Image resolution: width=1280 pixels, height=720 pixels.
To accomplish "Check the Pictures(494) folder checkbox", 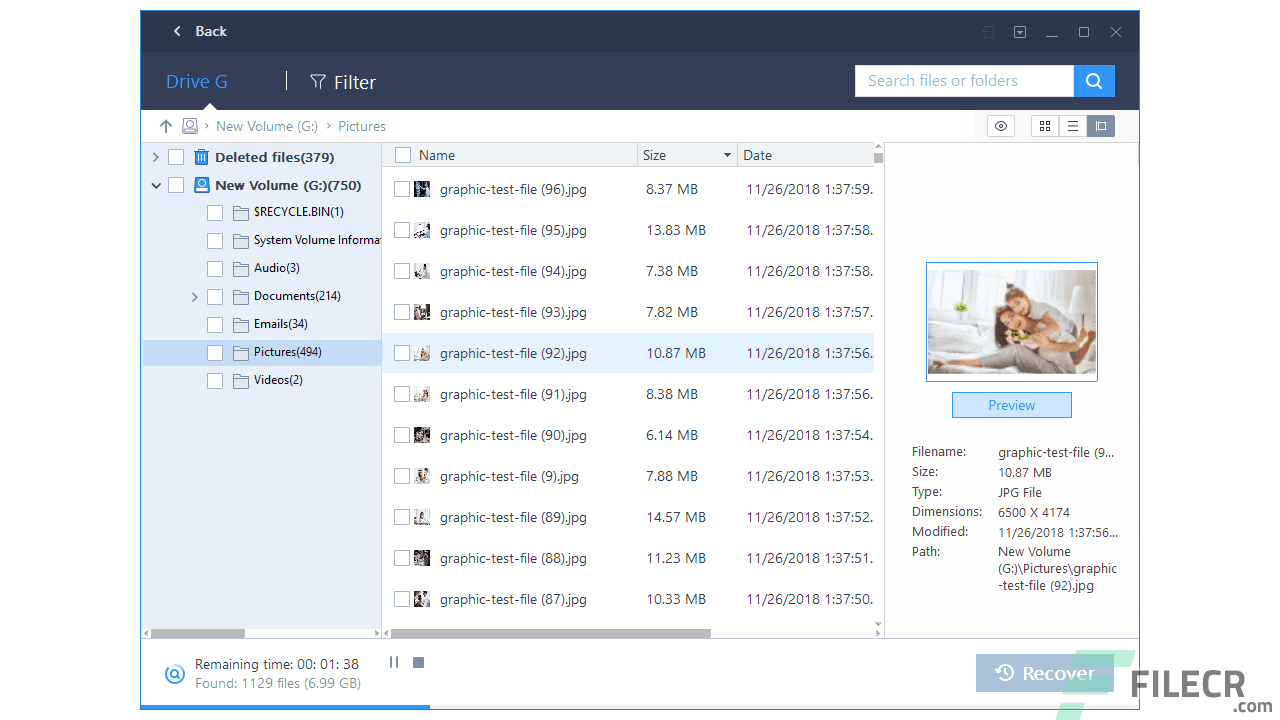I will point(215,352).
